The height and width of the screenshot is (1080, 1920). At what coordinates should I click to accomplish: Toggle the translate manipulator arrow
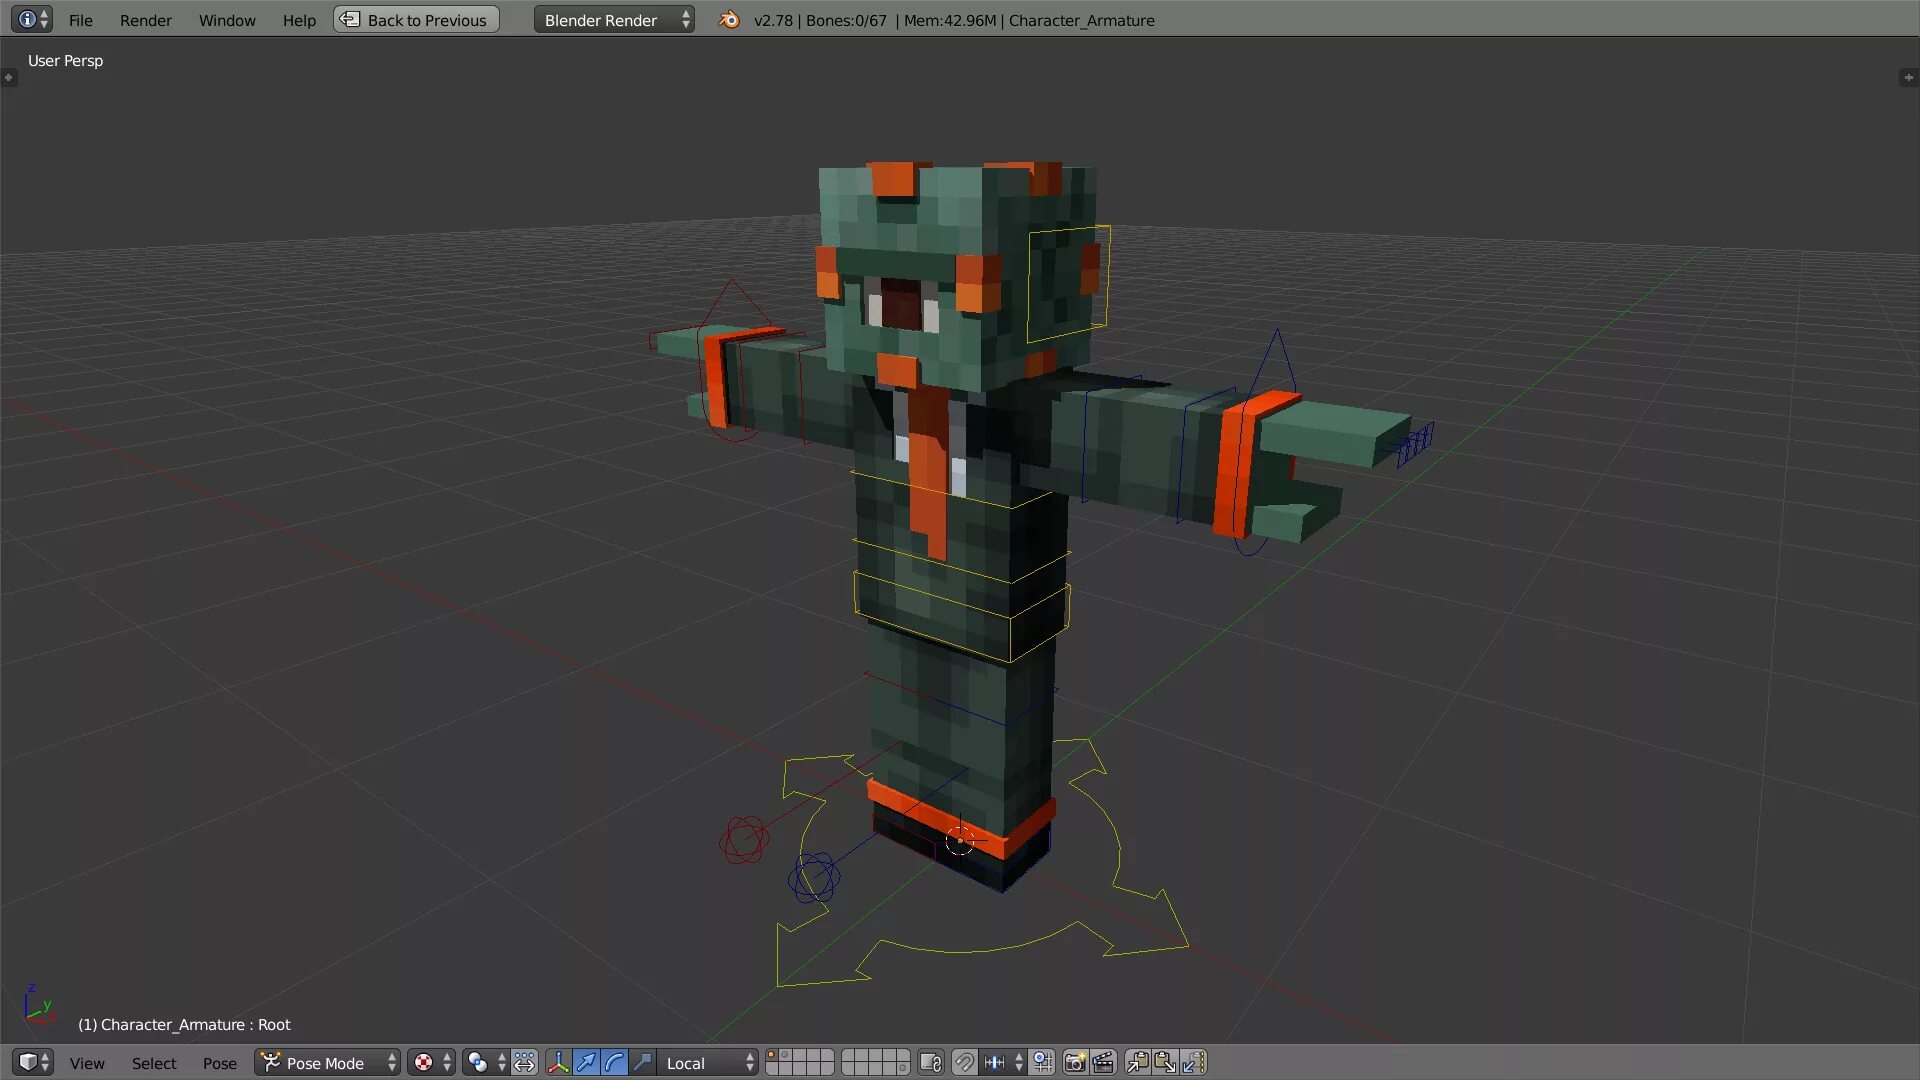click(586, 1063)
